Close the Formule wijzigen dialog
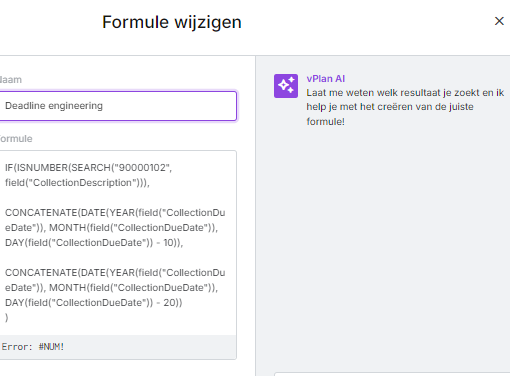510x376 pixels. (499, 21)
